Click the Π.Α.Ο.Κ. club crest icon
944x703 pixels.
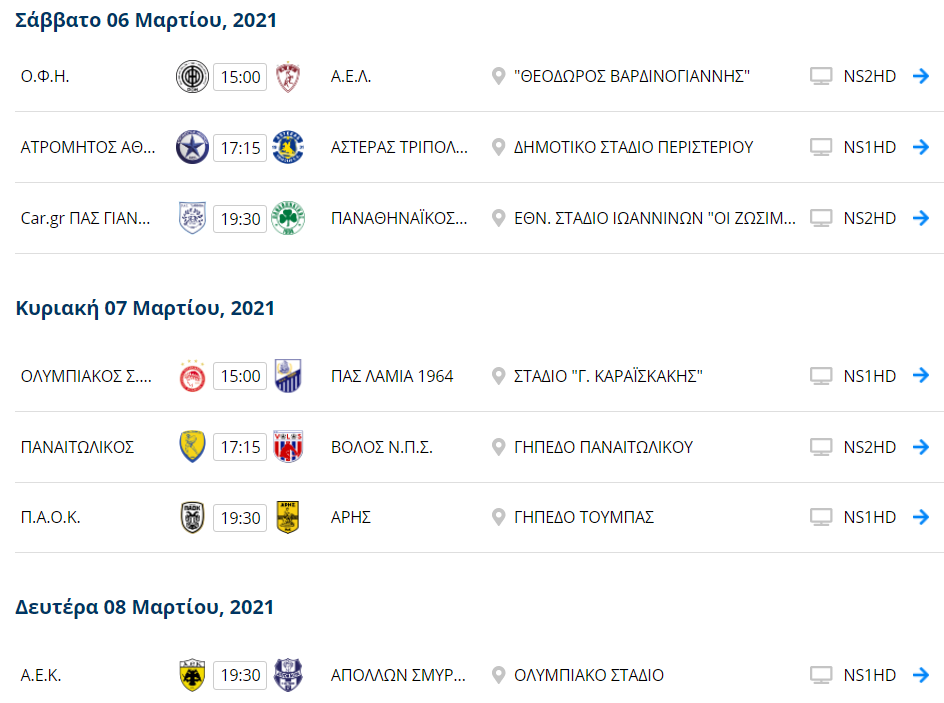coord(192,517)
